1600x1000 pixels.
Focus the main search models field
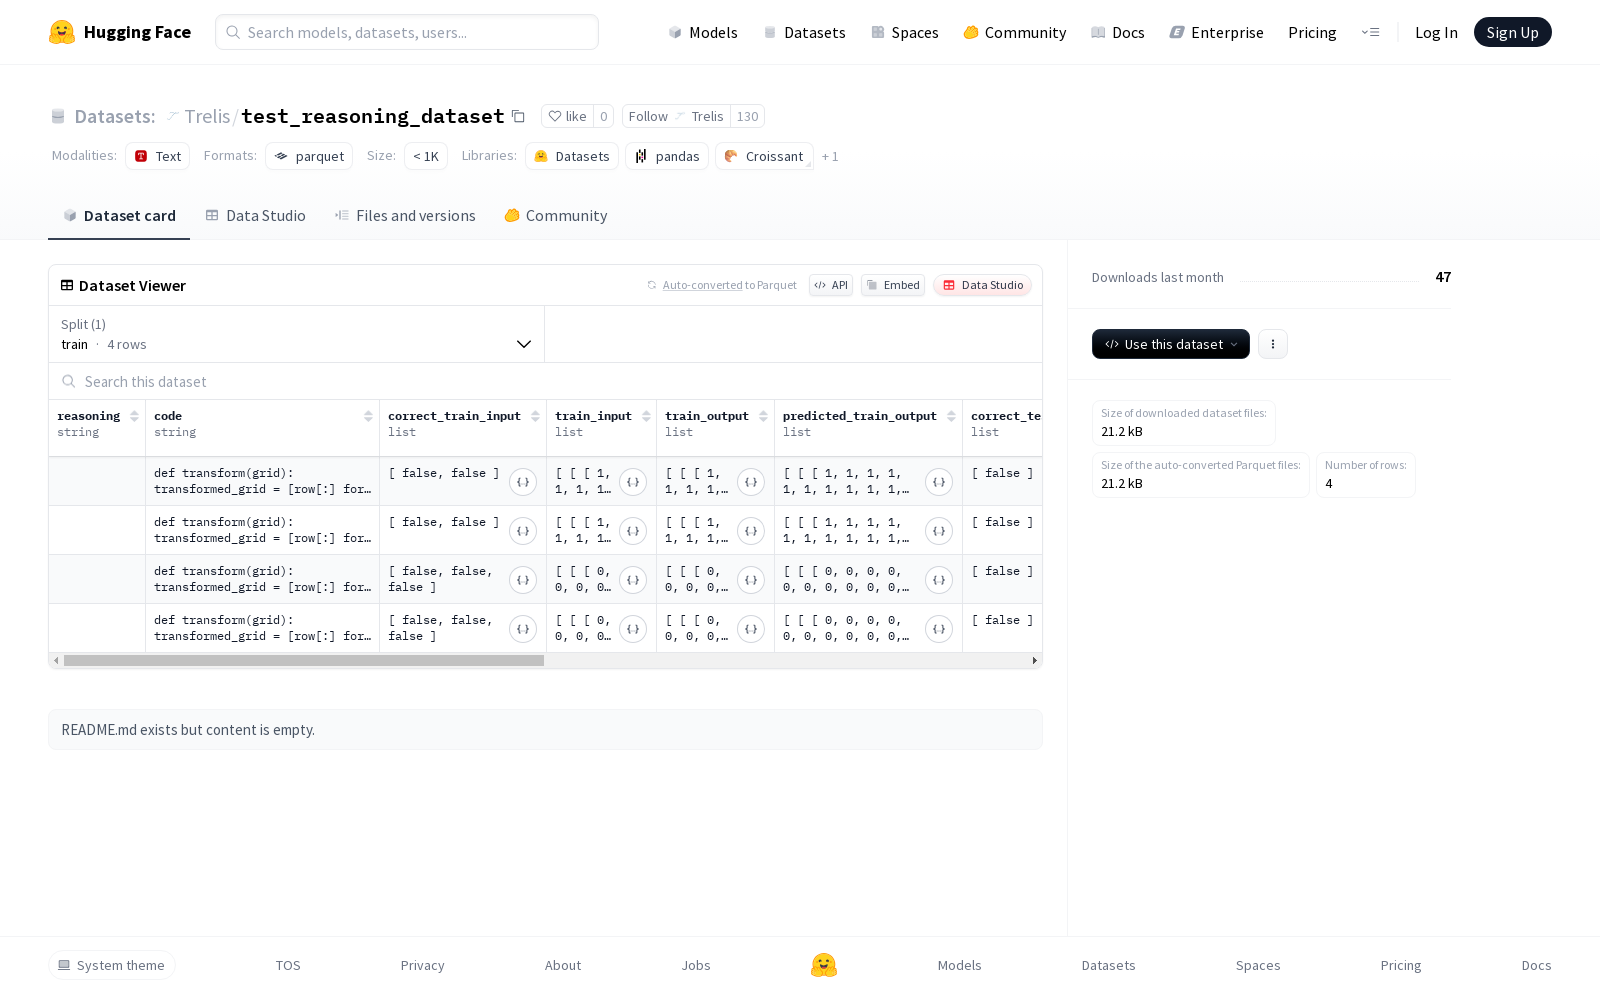pyautogui.click(x=407, y=32)
